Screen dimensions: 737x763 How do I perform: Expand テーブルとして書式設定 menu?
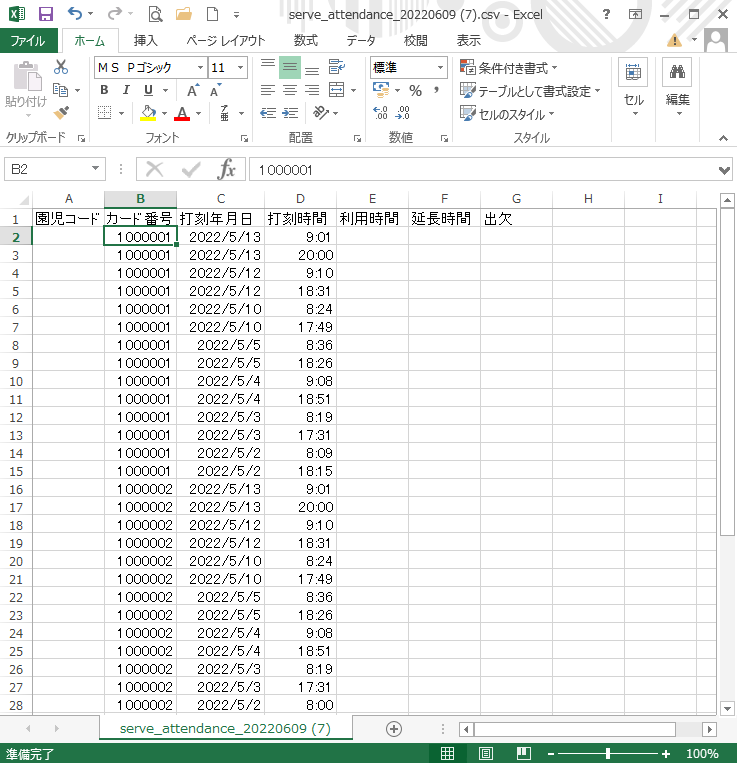[x=530, y=91]
